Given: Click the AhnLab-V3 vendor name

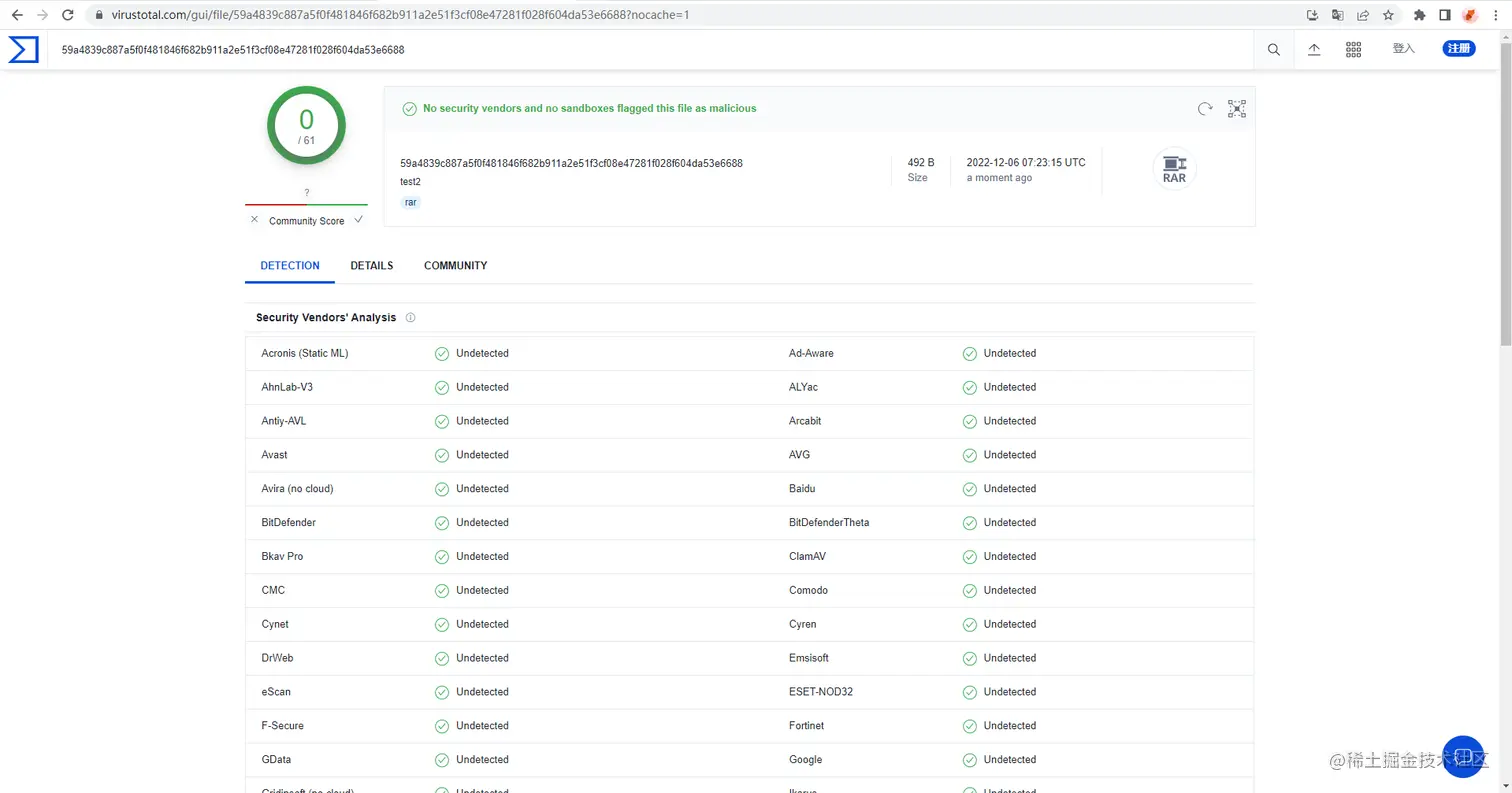Looking at the screenshot, I should click(x=287, y=387).
